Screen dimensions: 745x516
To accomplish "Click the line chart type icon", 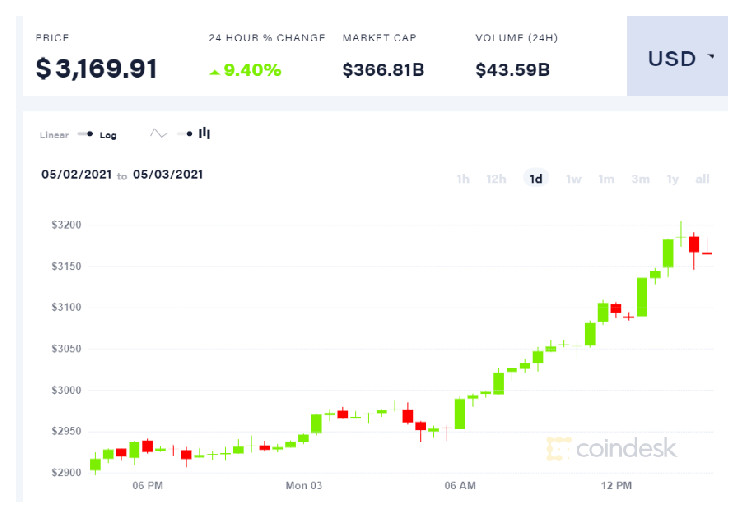I will pyautogui.click(x=159, y=133).
